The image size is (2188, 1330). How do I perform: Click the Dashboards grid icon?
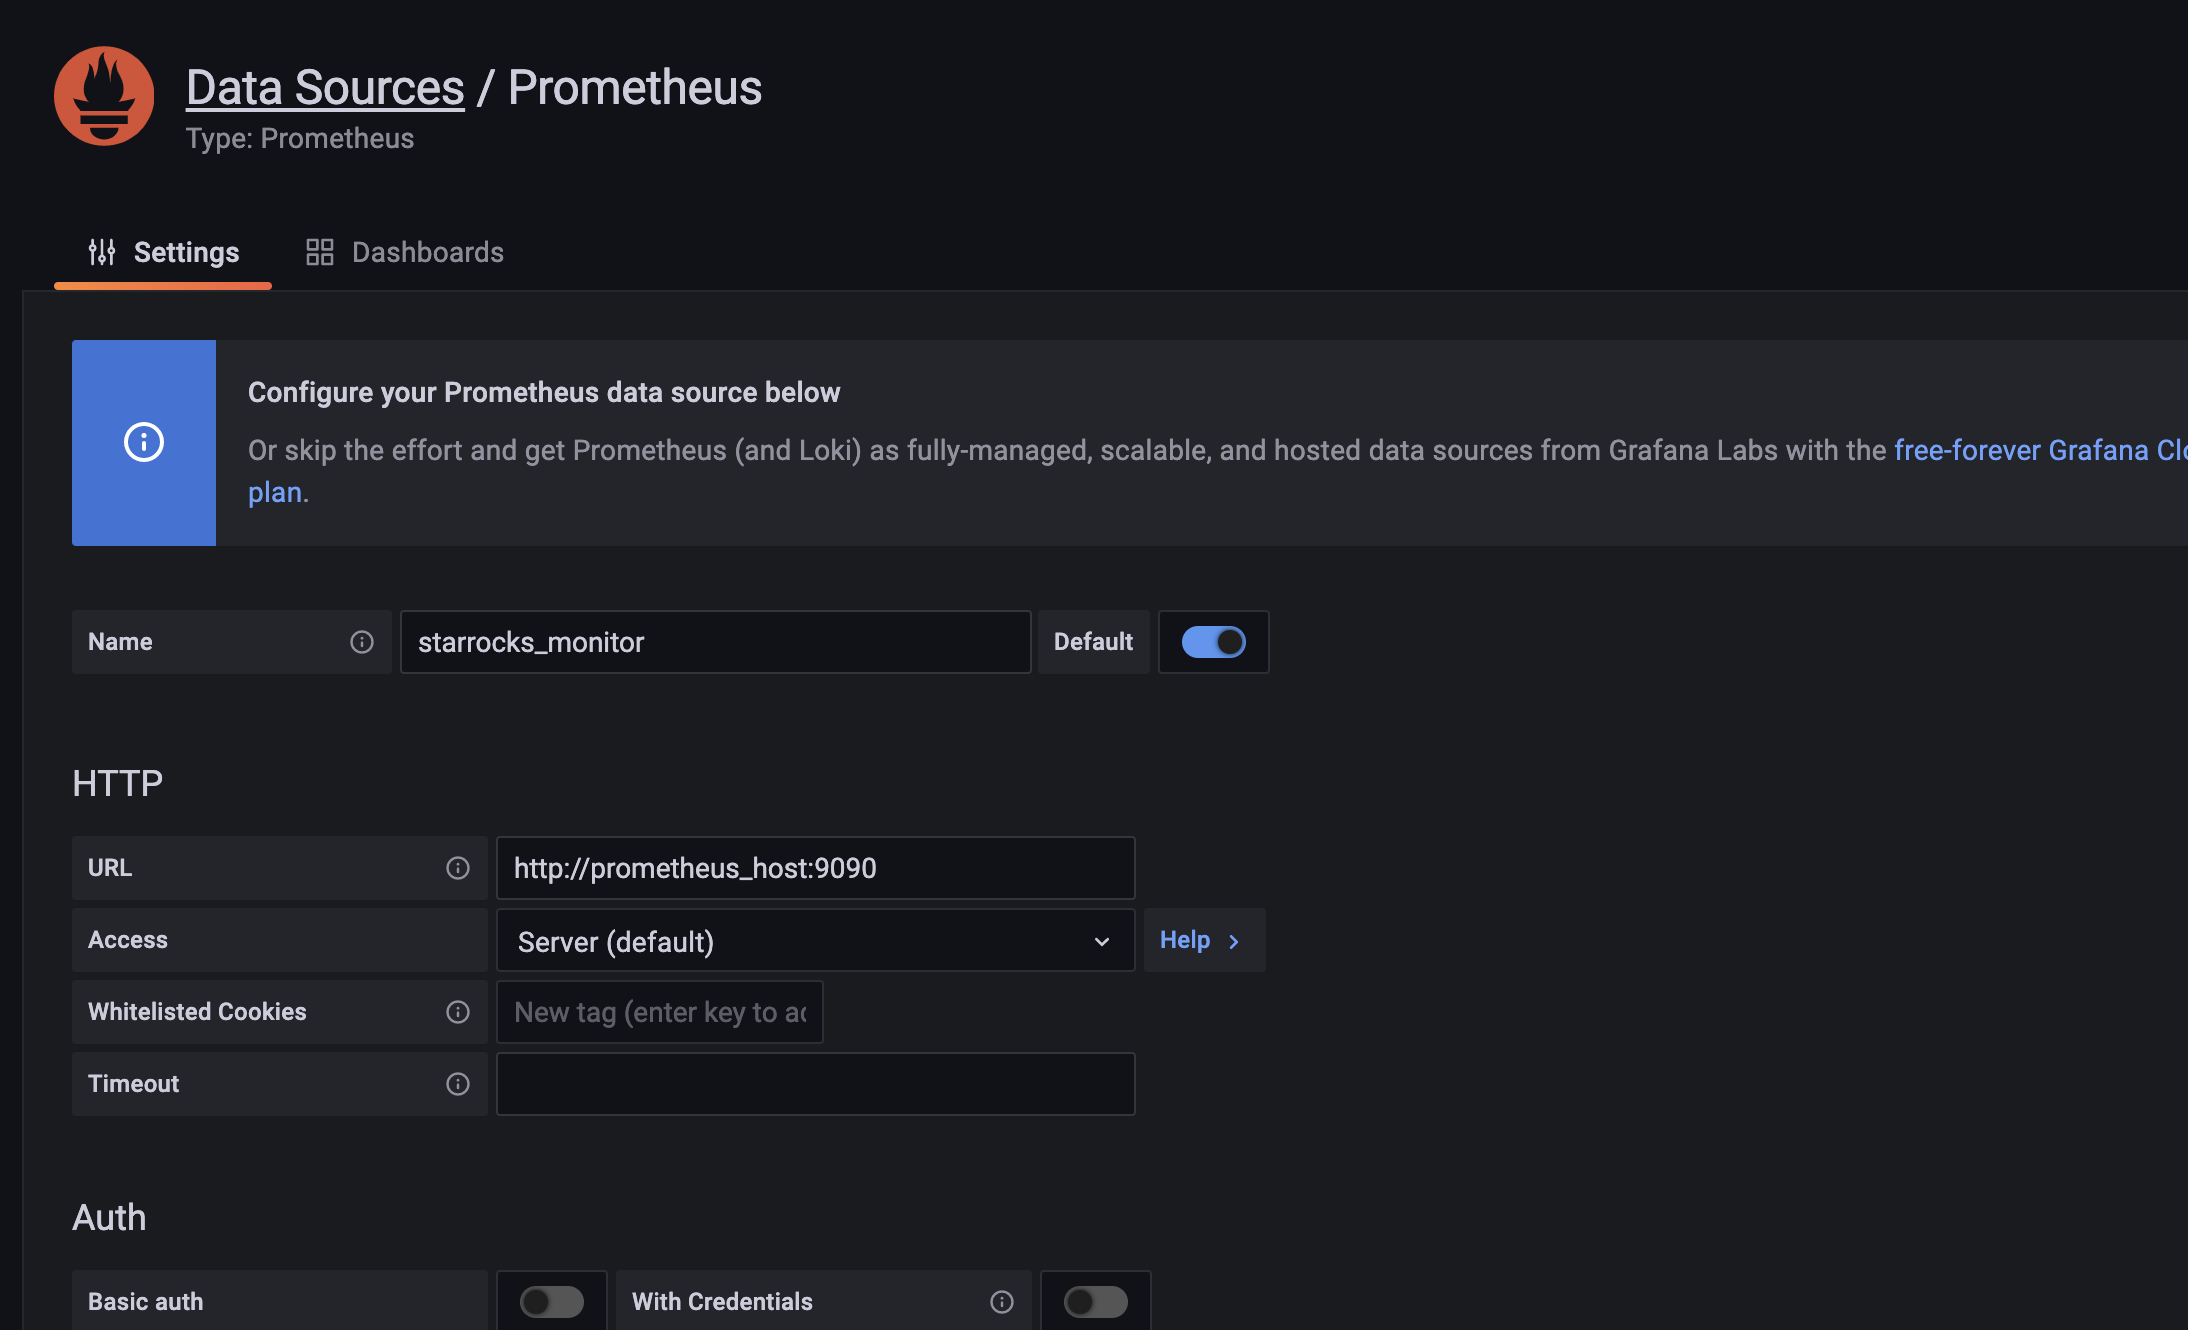tap(320, 252)
